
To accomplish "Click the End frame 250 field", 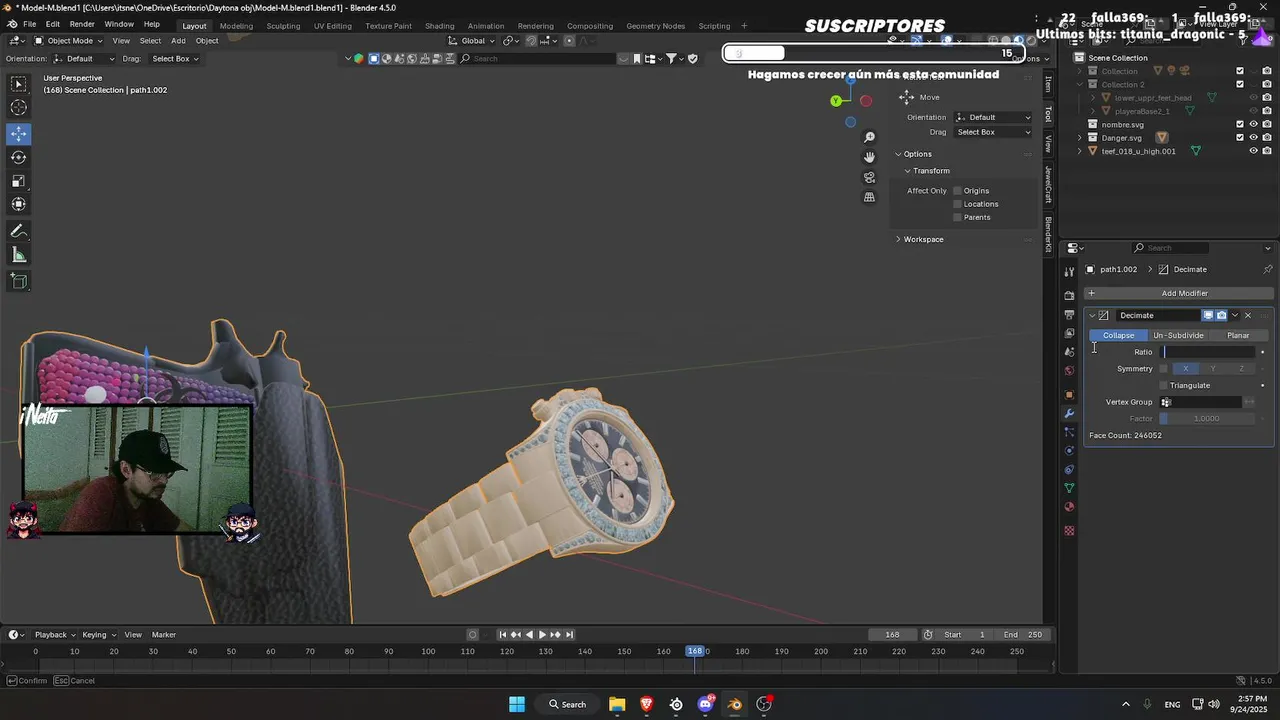I will (1023, 635).
